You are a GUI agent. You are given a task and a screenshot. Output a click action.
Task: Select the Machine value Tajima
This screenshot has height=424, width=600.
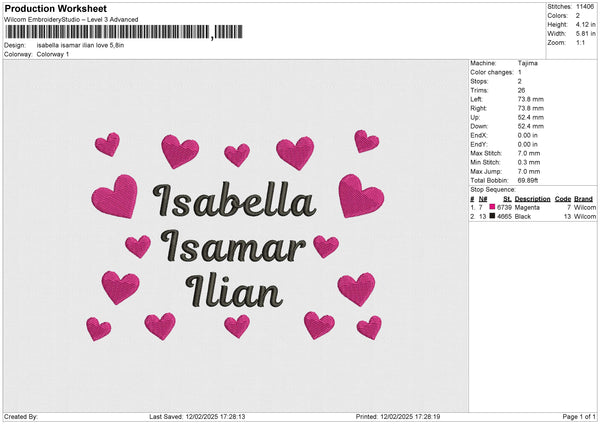click(x=528, y=63)
